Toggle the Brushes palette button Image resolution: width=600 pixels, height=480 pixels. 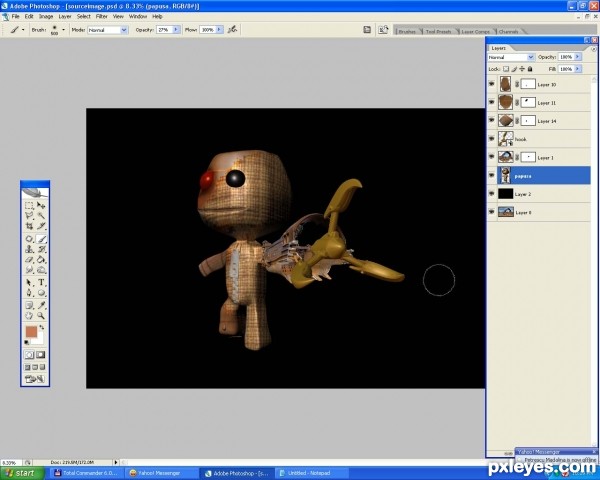[x=367, y=29]
